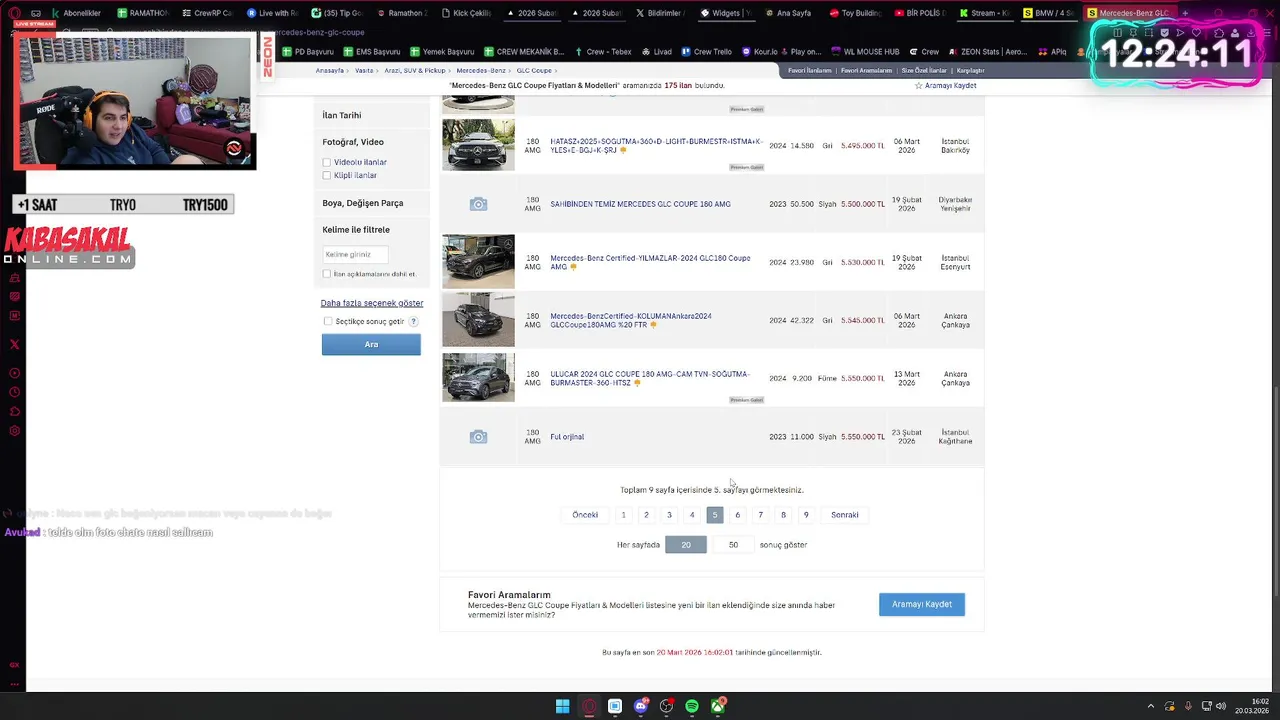Show 50 results per page
The height and width of the screenshot is (720, 1280).
click(733, 545)
